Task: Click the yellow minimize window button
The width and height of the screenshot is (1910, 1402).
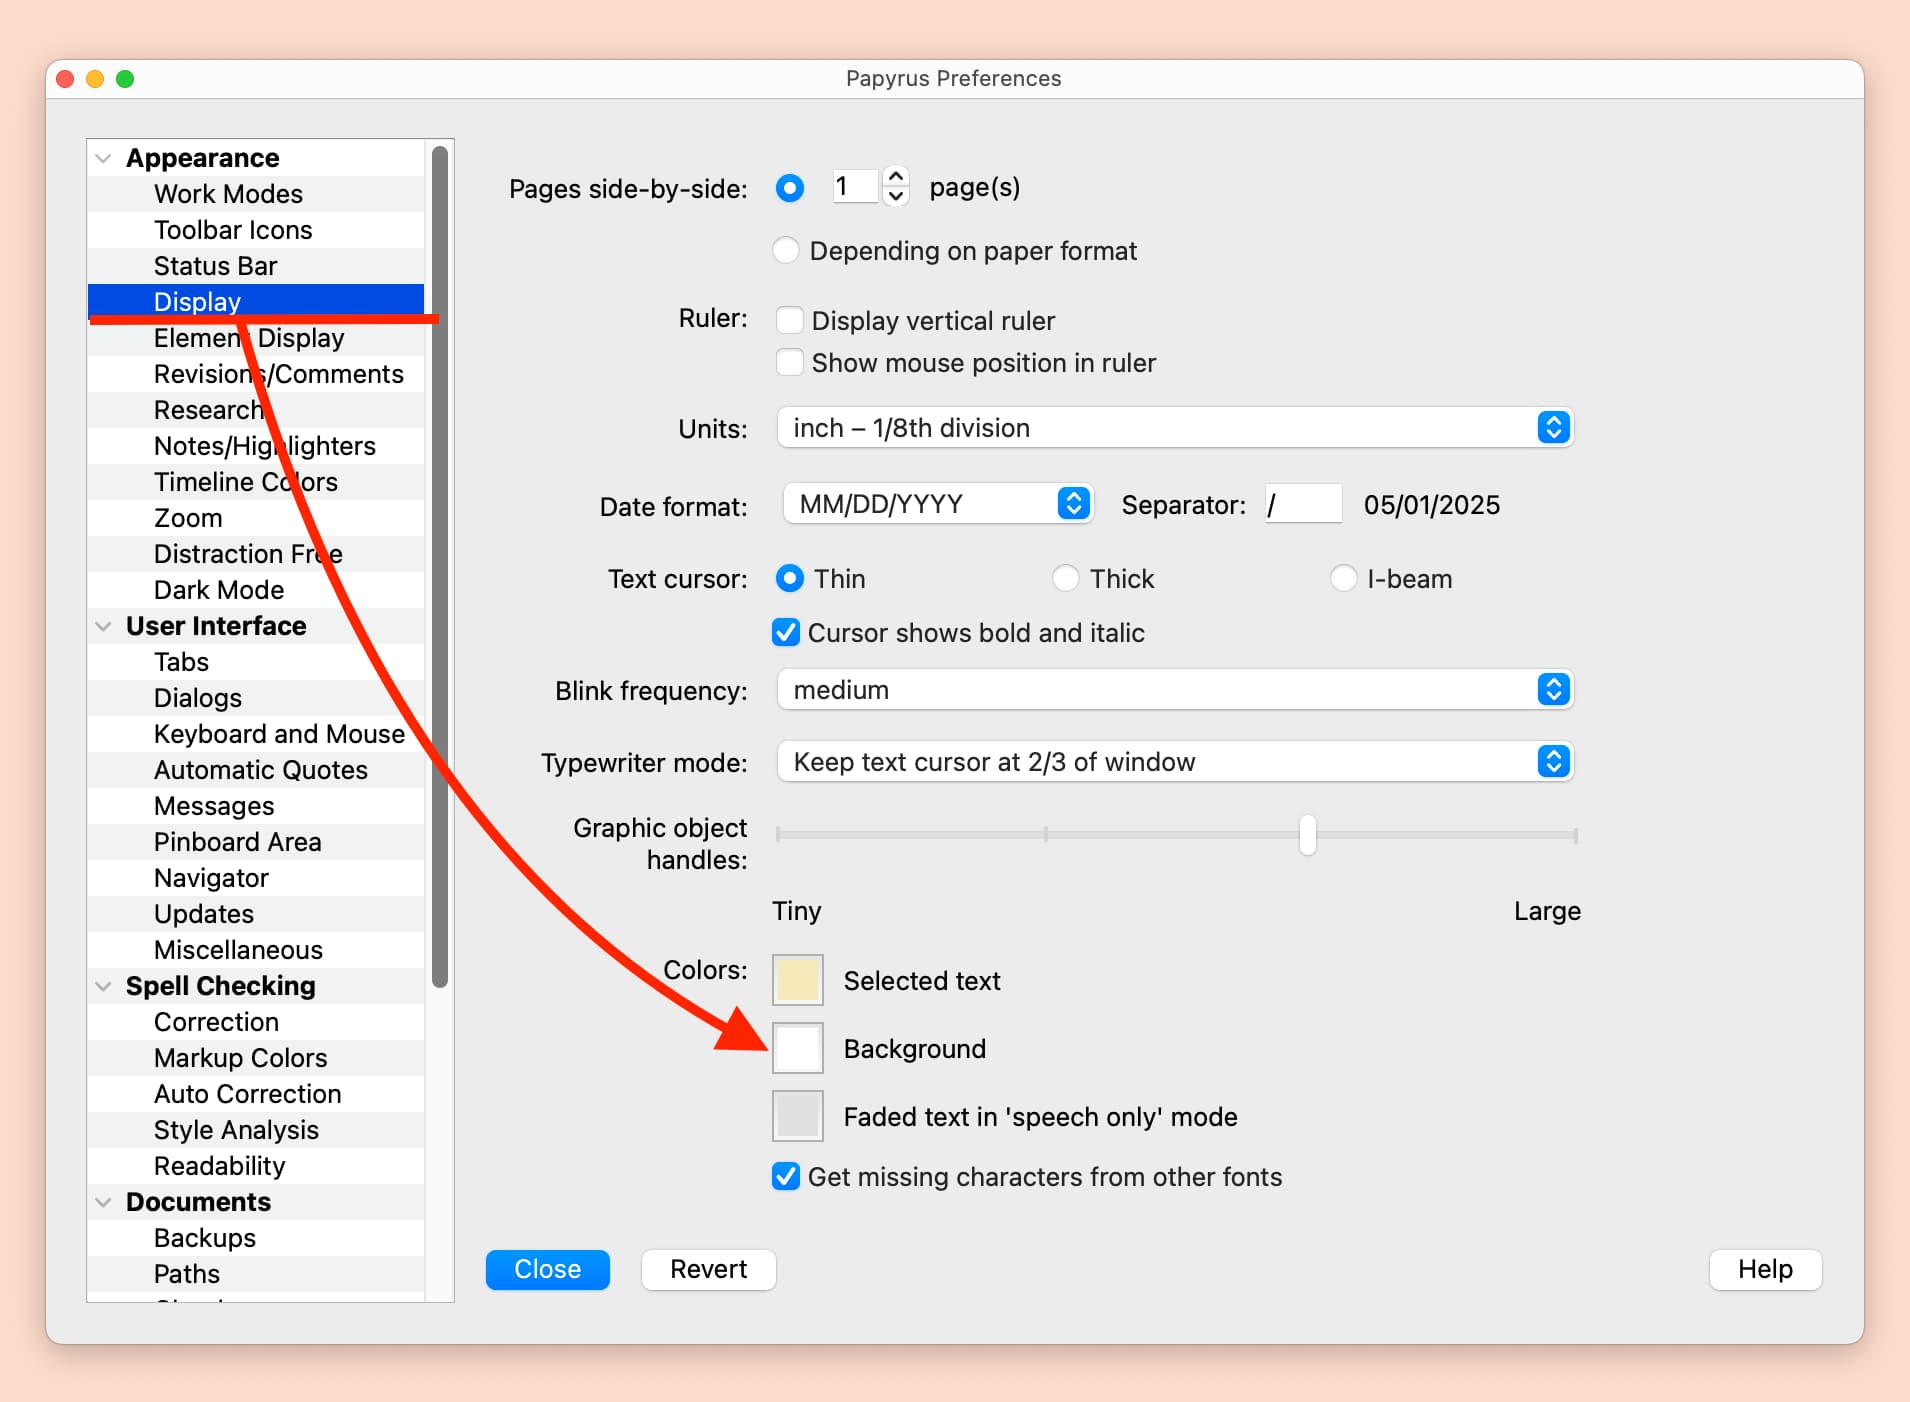Action: (x=95, y=79)
